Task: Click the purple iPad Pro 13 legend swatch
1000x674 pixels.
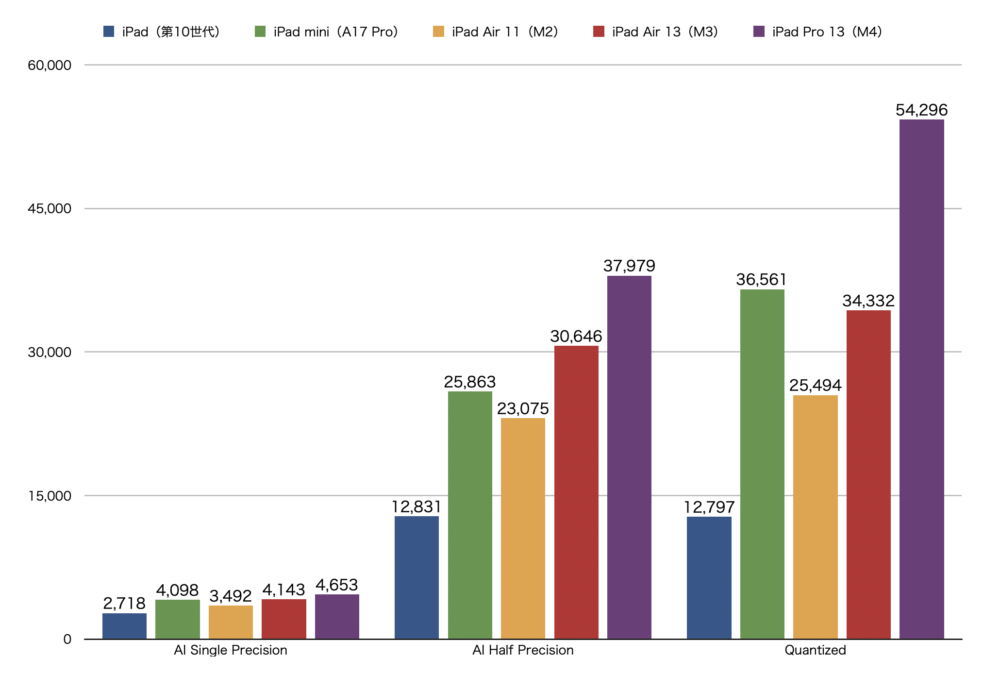Action: [x=758, y=32]
